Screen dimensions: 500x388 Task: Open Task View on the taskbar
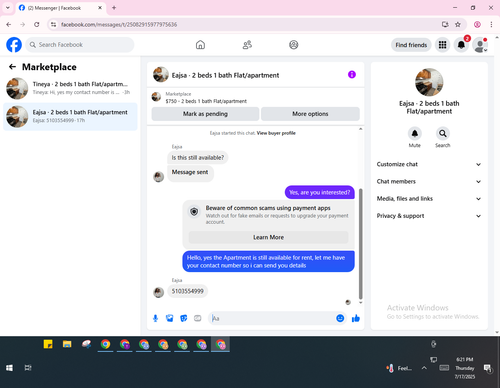(x=28, y=368)
